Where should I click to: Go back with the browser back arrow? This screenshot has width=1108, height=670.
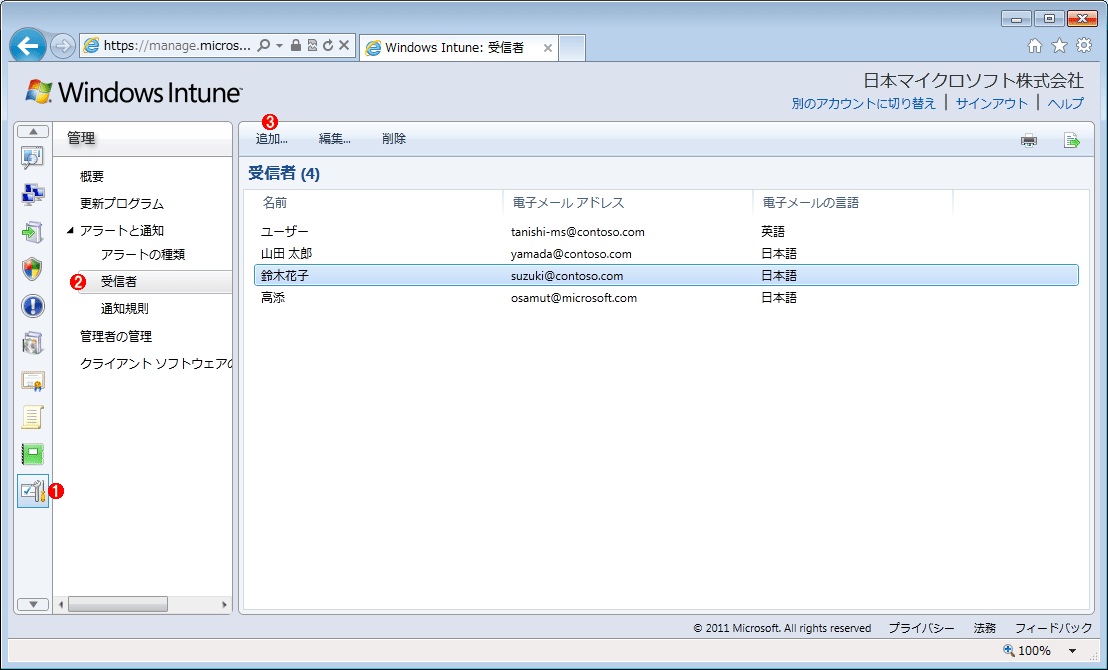(x=28, y=47)
